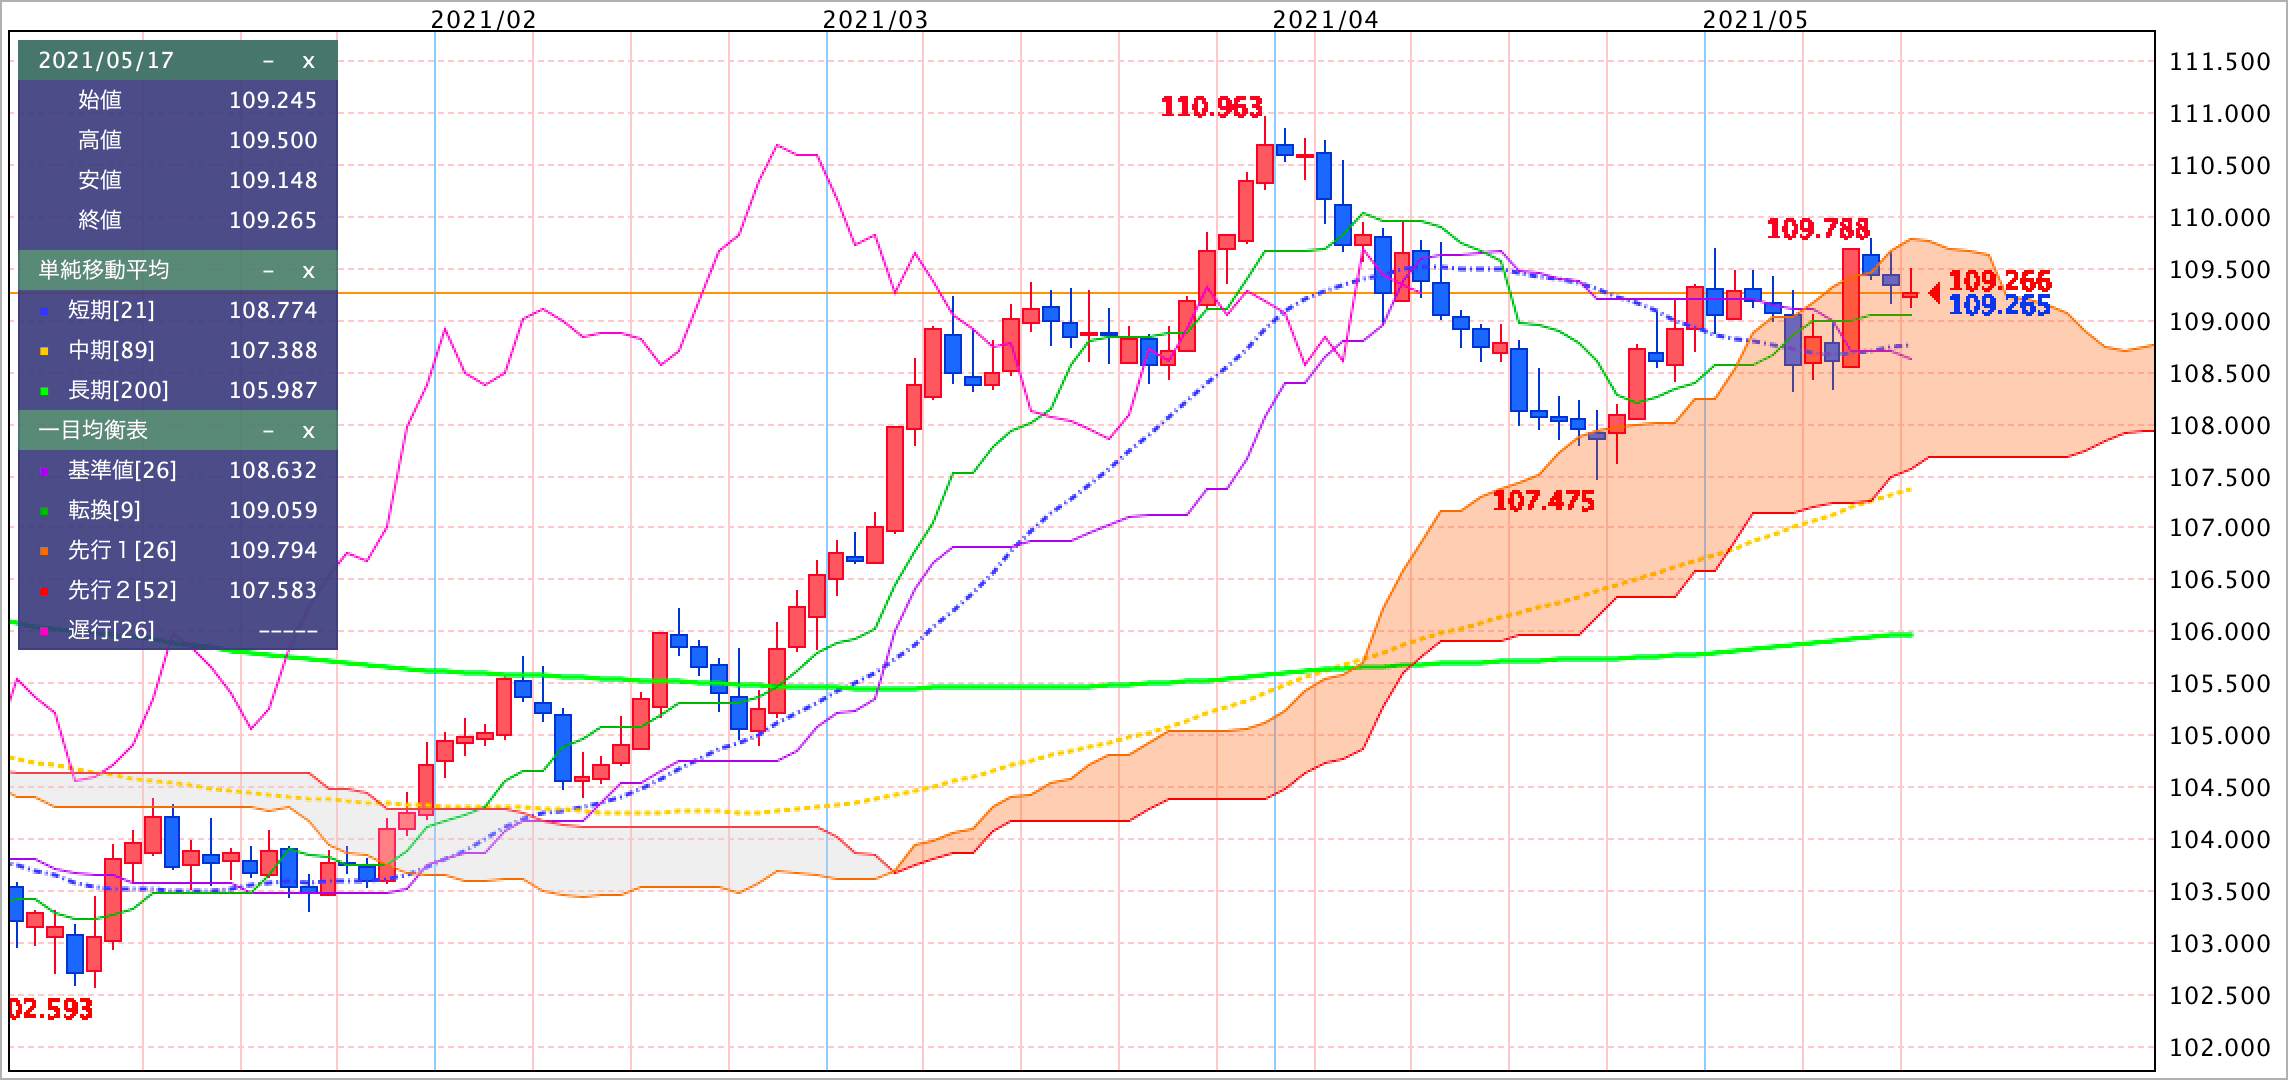Click the red 109.266 current price tag
This screenshot has width=2288, height=1080.
click(2000, 280)
